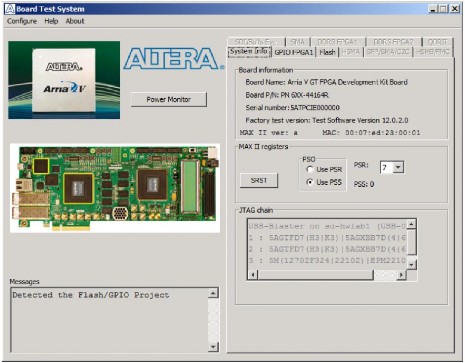Click the Factory test version line
This screenshot has width=465, height=363.
[327, 120]
